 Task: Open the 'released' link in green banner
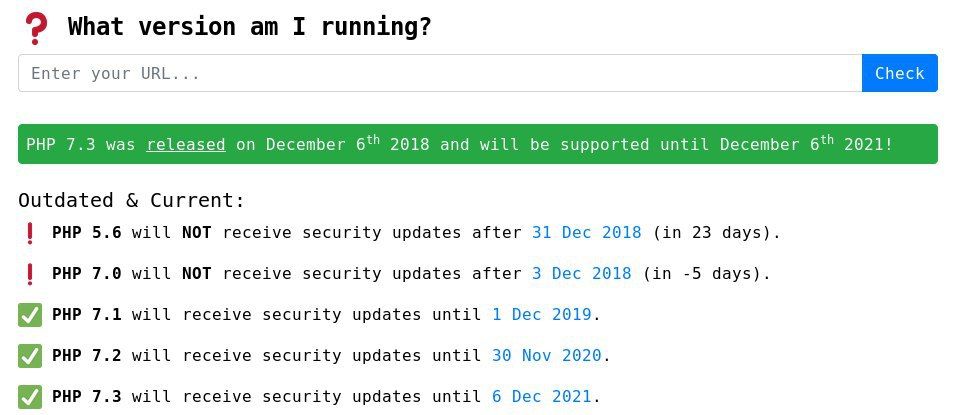click(x=185, y=145)
